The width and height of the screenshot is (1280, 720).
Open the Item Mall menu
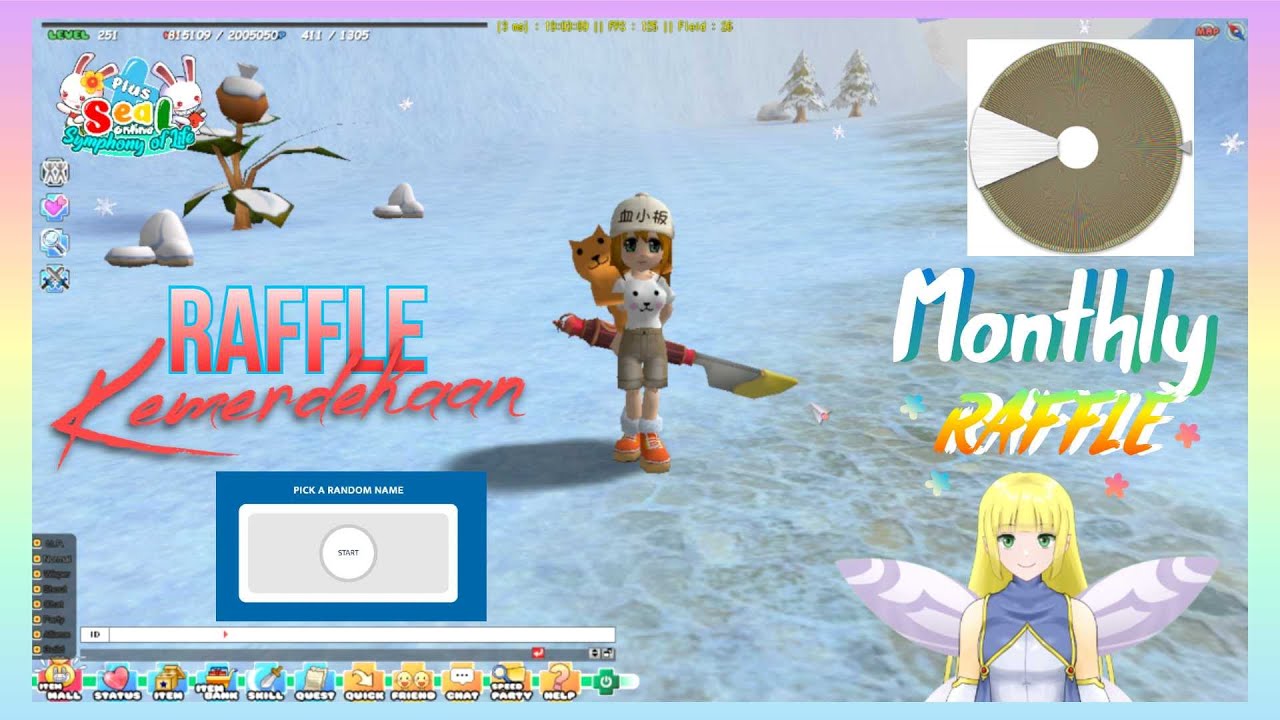tap(61, 680)
